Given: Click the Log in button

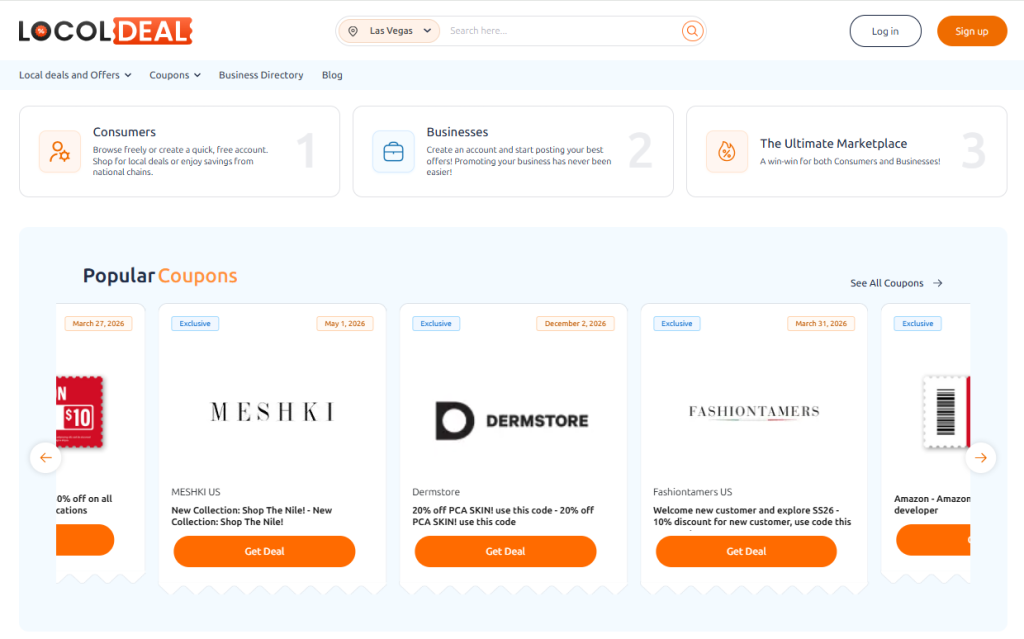Looking at the screenshot, I should click(885, 31).
